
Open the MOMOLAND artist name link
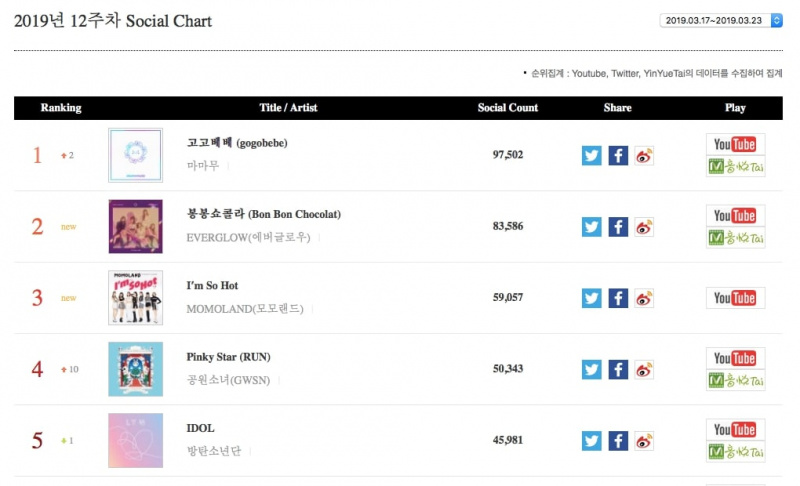(x=245, y=309)
